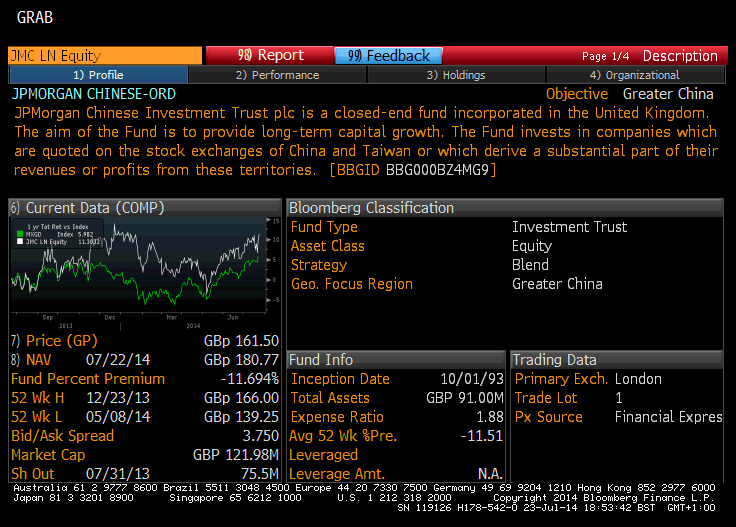Click the Page 1/4 indicator
This screenshot has height=527, width=736.
pos(606,56)
